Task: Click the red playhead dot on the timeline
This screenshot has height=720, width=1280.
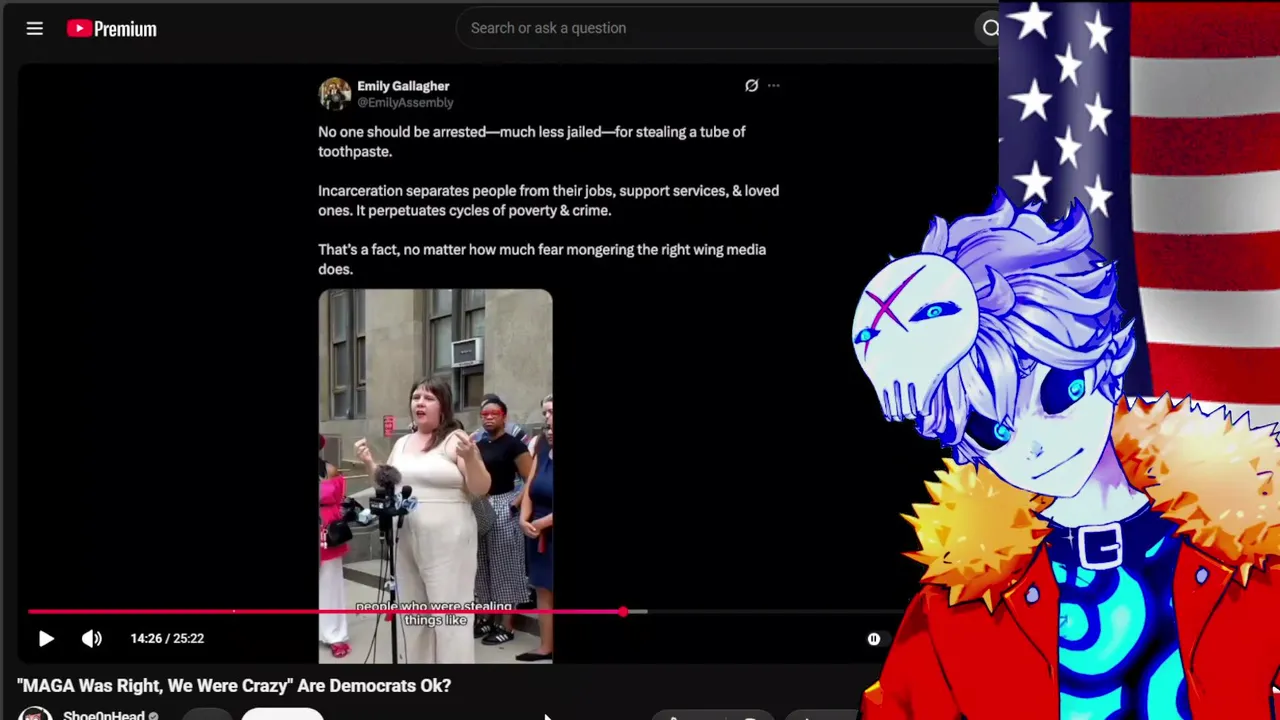Action: point(623,611)
